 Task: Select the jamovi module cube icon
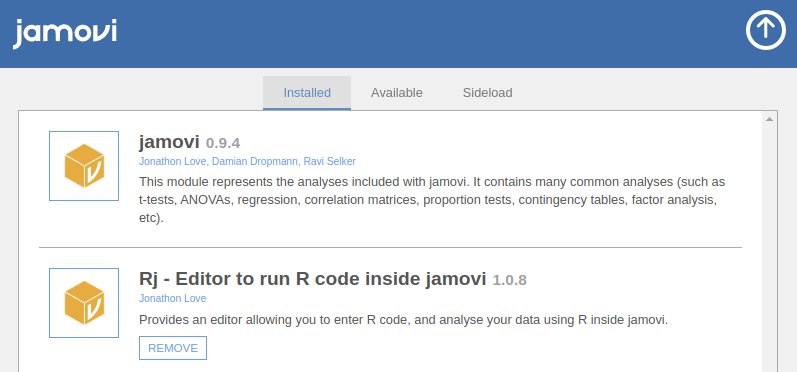[84, 166]
